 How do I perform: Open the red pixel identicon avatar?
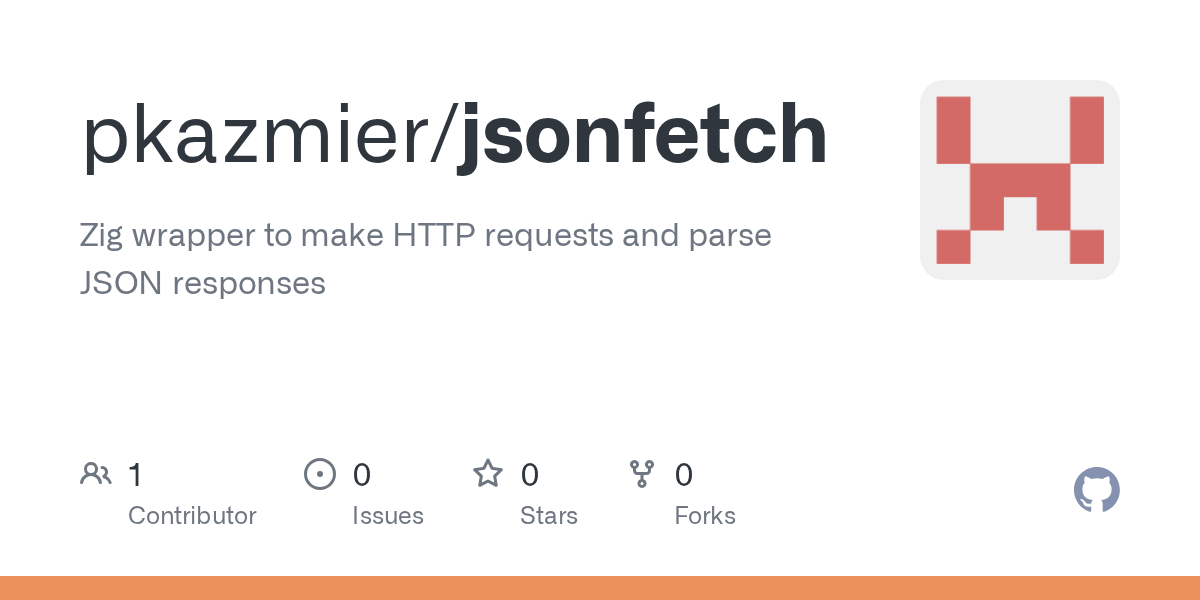pos(1019,180)
